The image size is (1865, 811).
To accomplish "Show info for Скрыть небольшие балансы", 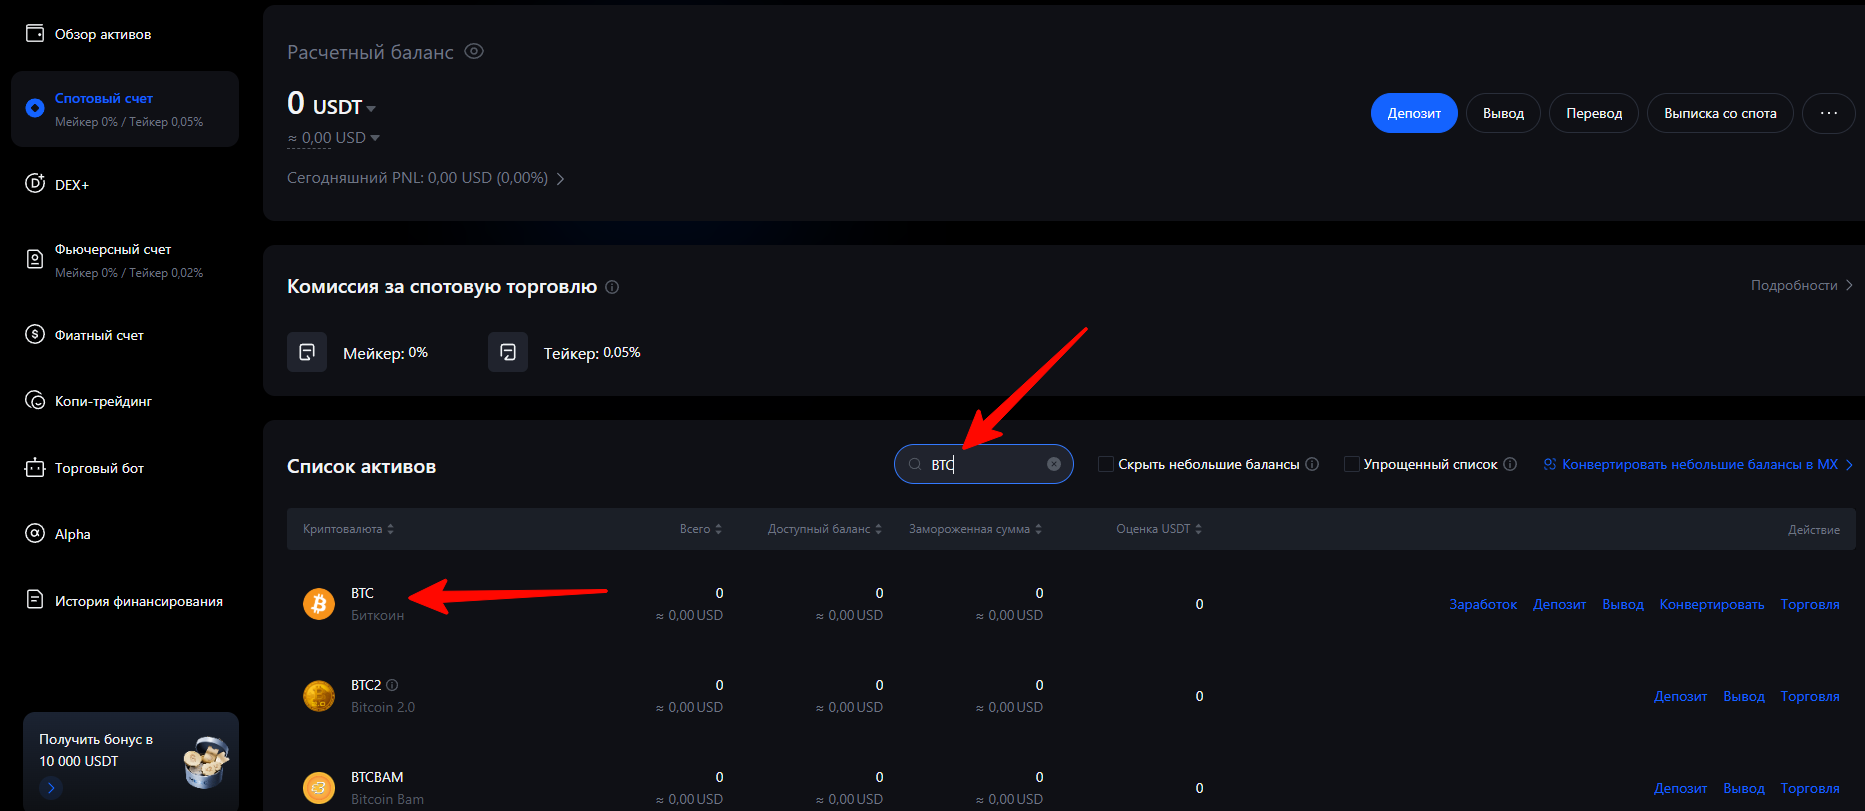I will tap(1312, 464).
